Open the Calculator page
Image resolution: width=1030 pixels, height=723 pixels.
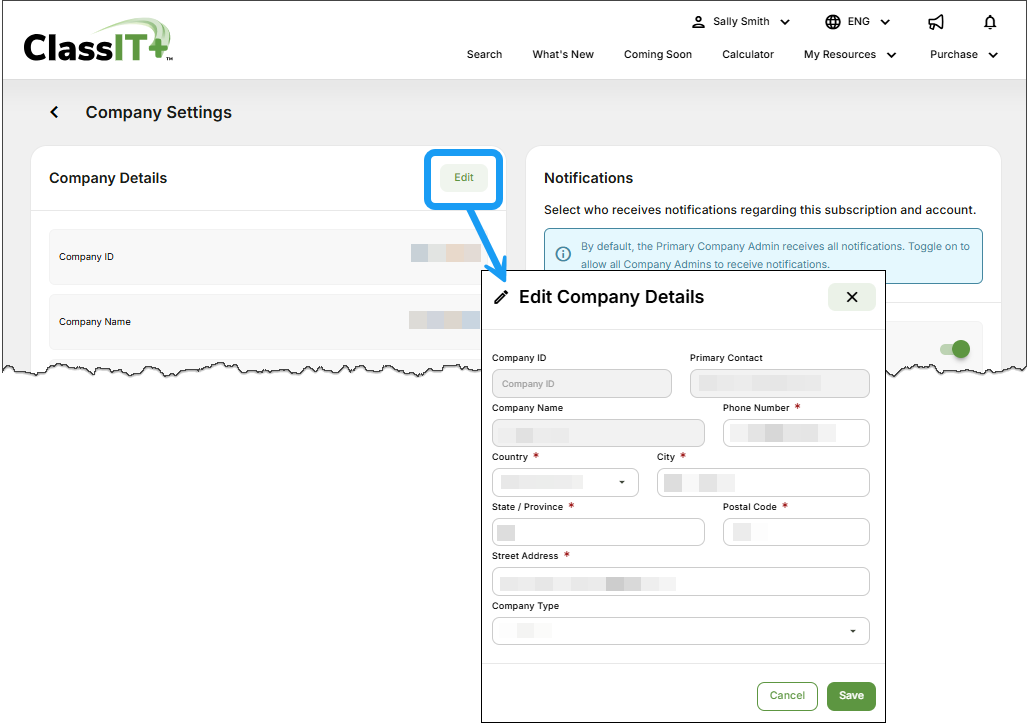pos(748,55)
